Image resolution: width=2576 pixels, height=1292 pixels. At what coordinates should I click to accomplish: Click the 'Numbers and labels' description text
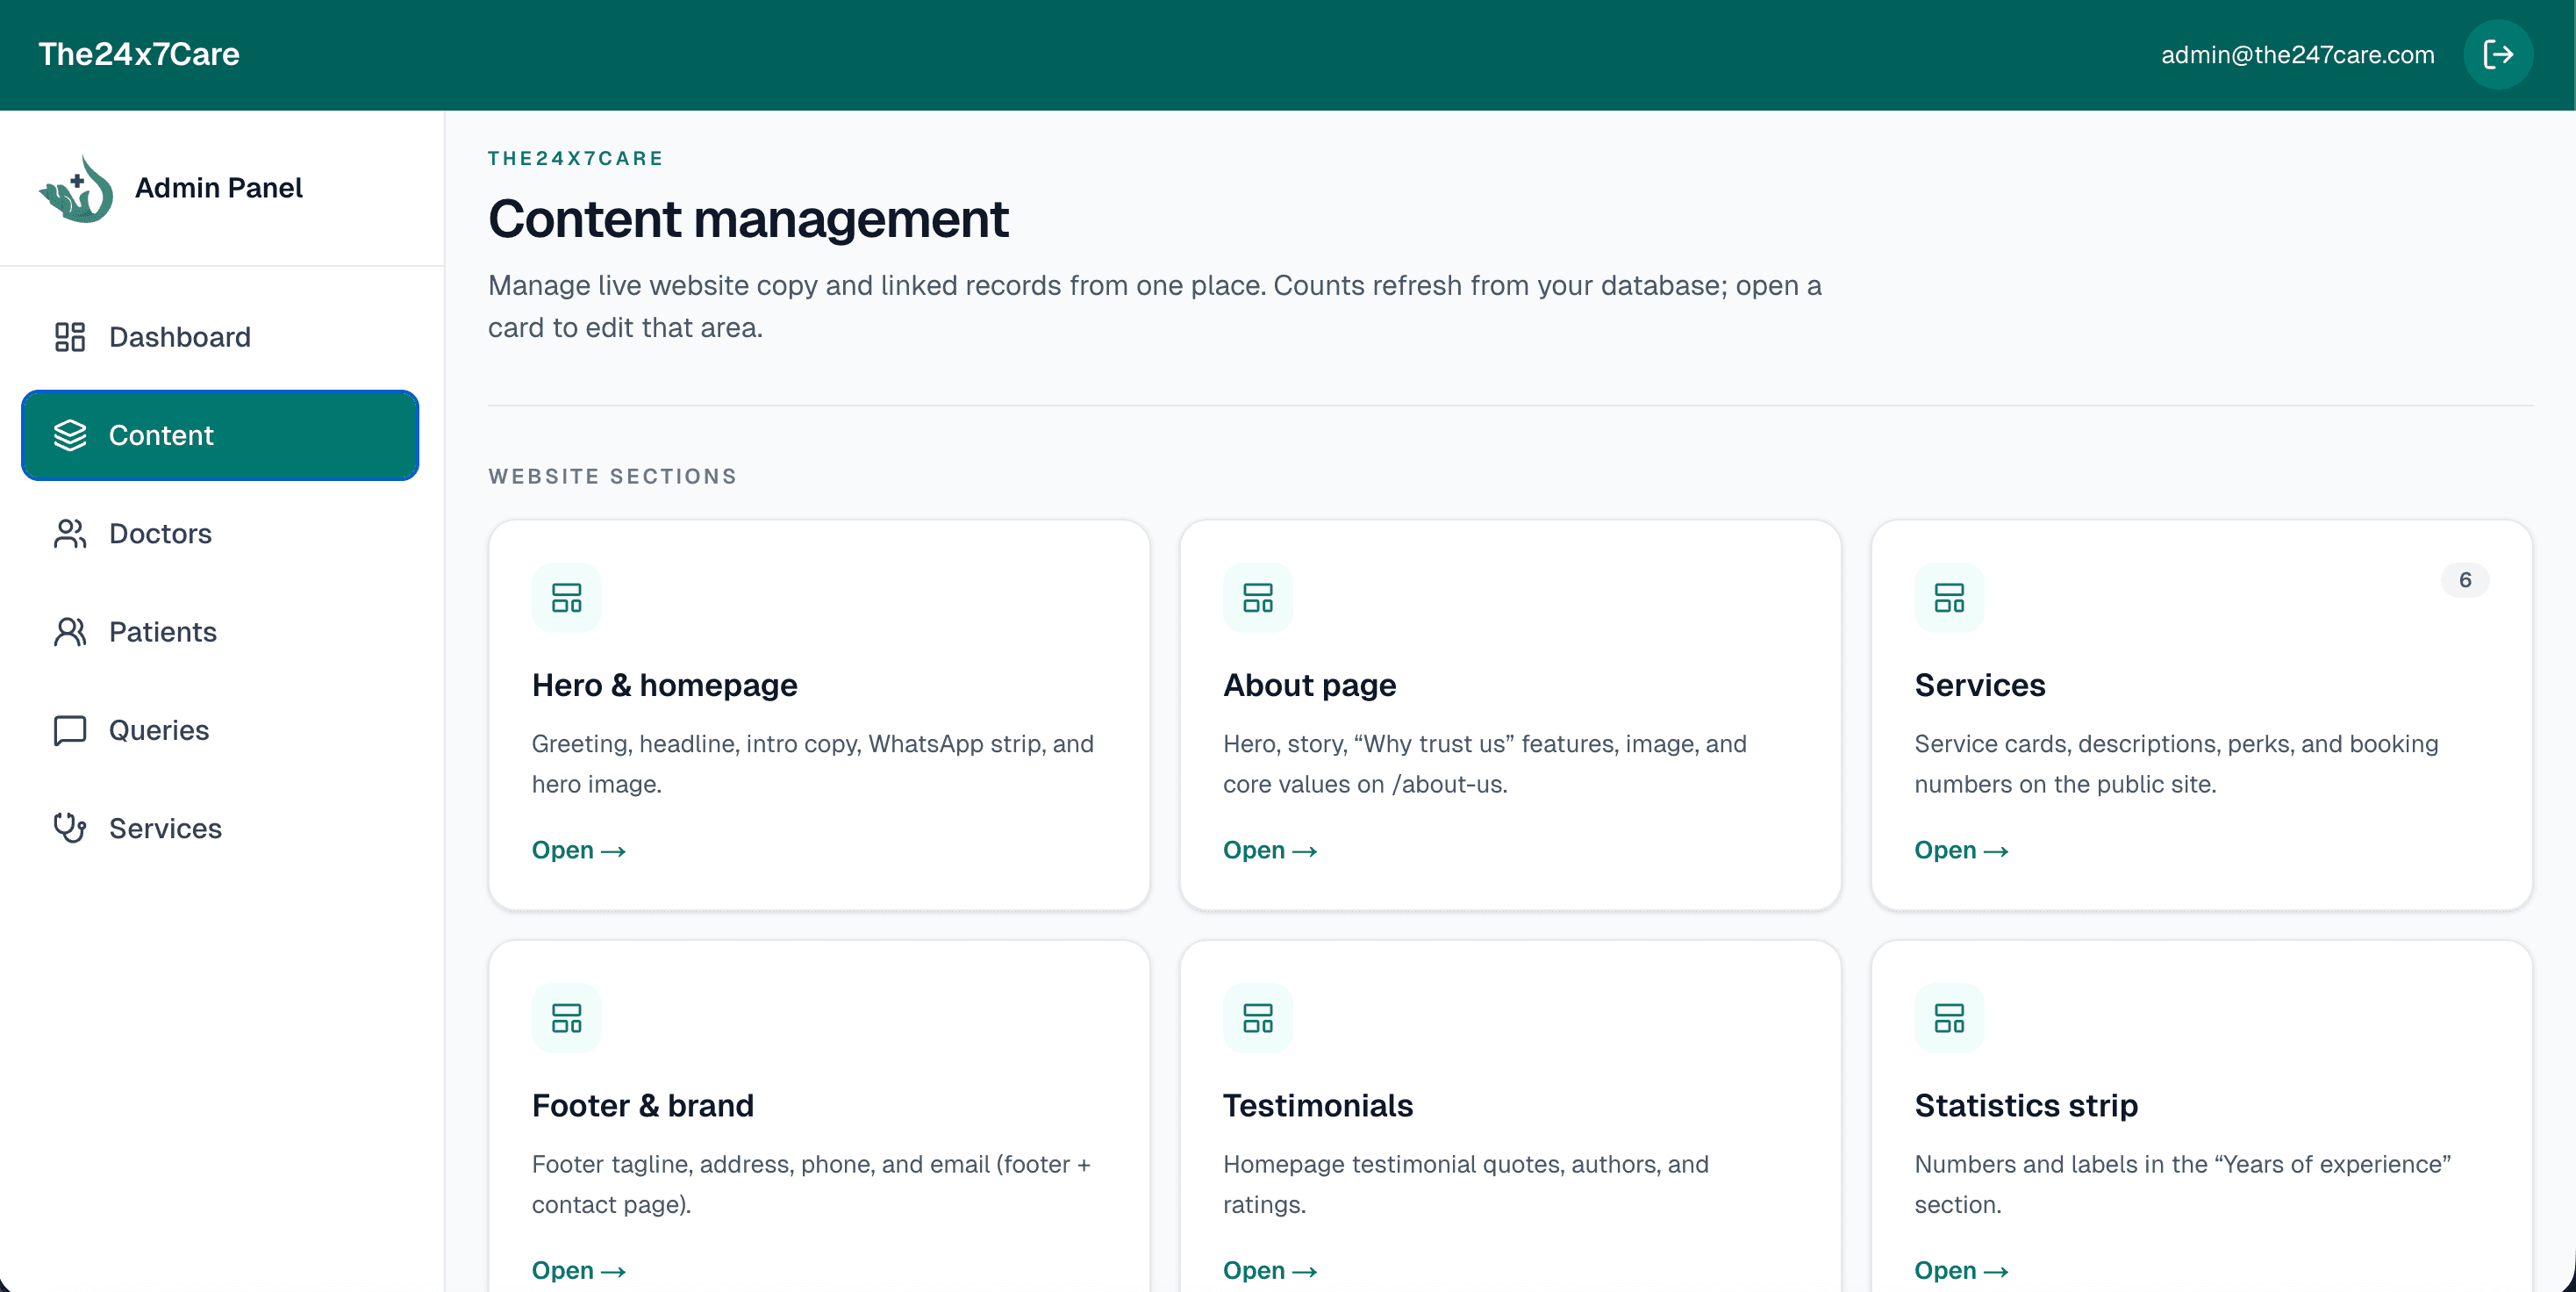pyautogui.click(x=2182, y=1184)
